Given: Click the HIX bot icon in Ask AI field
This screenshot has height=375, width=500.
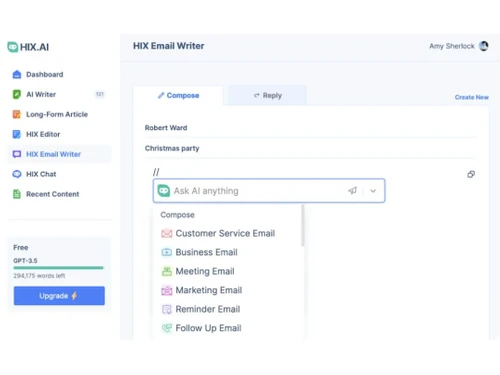Looking at the screenshot, I should (164, 191).
